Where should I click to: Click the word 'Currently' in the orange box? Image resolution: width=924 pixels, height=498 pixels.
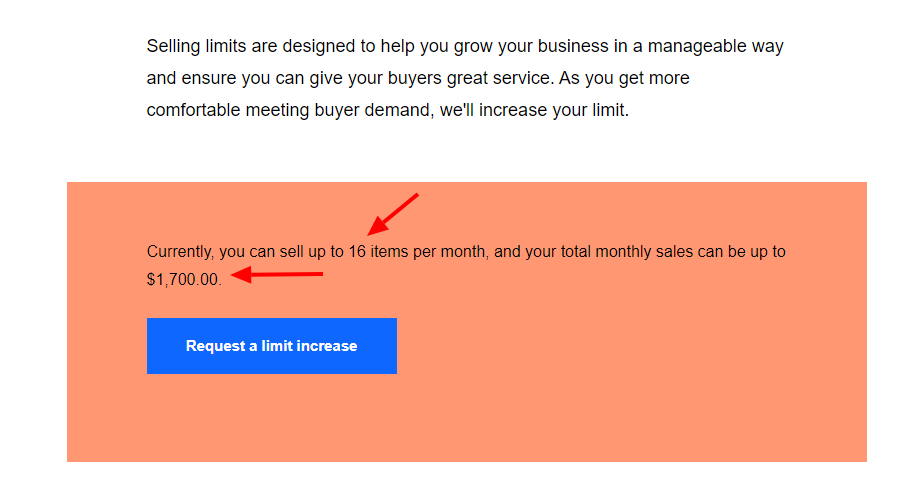click(x=179, y=252)
